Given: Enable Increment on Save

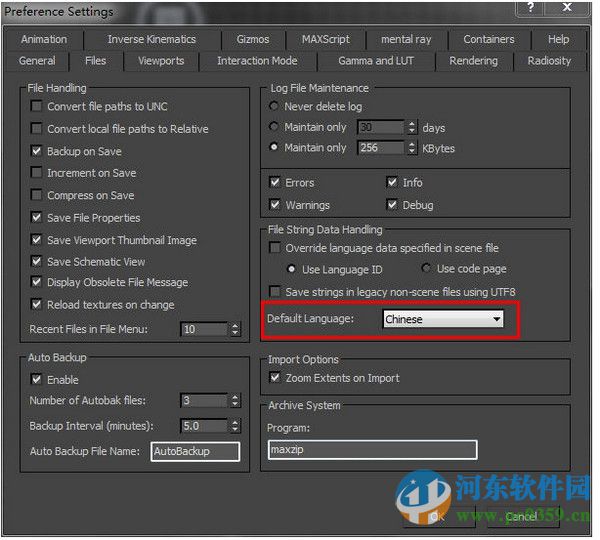Looking at the screenshot, I should (x=36, y=173).
